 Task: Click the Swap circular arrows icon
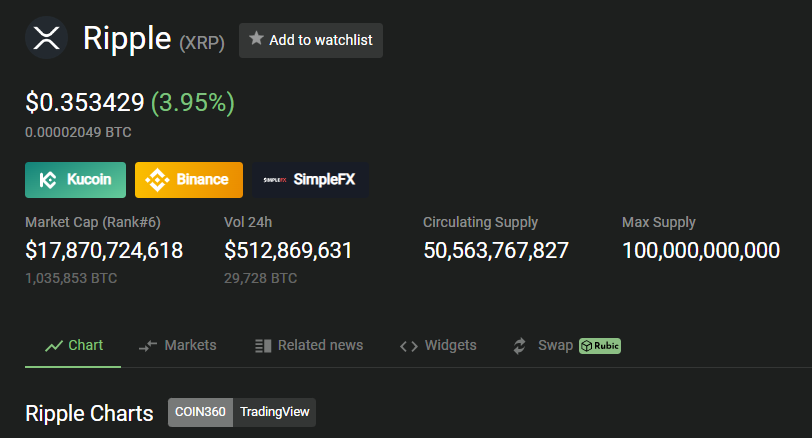519,346
